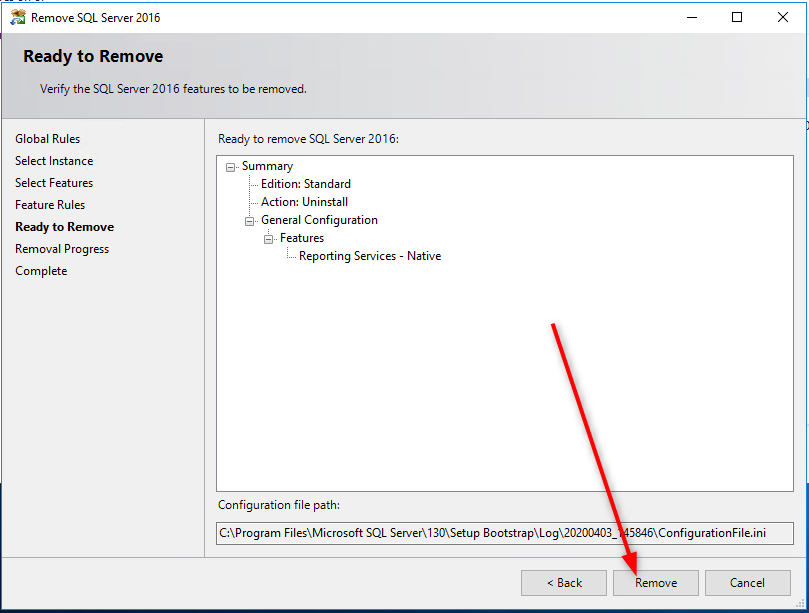Open the Complete step
The width and height of the screenshot is (809, 613).
coord(41,270)
